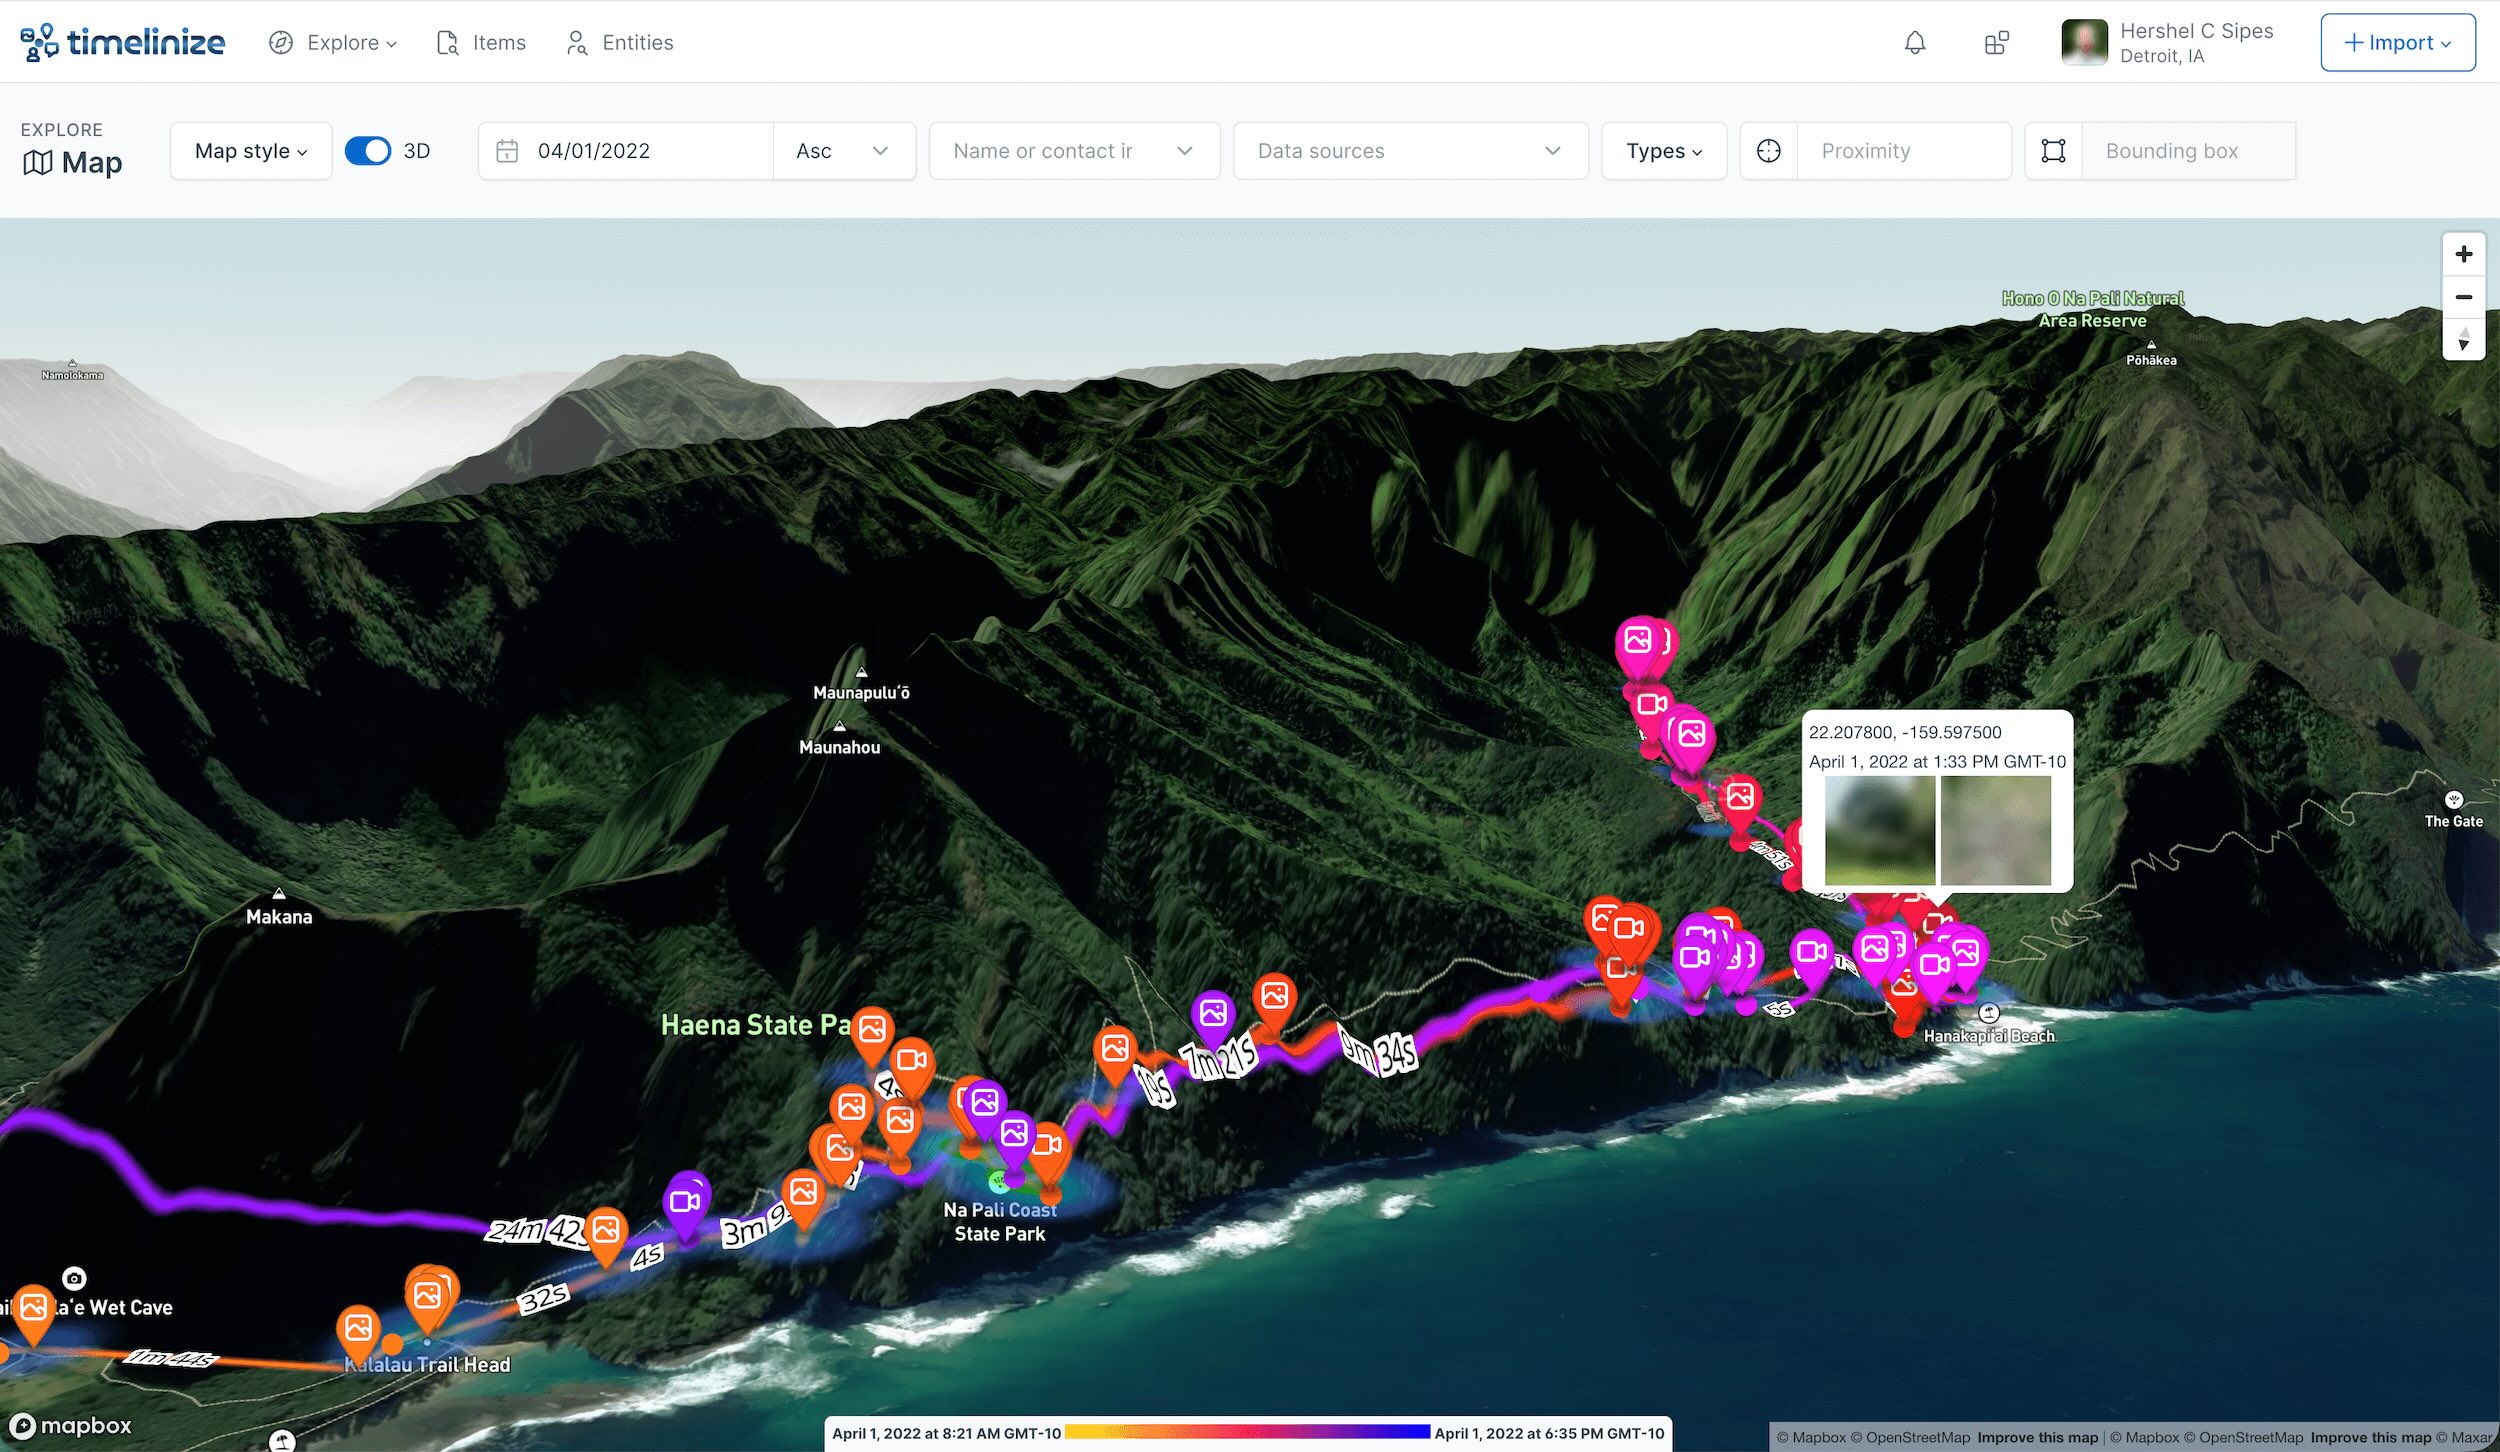Open left photo thumbnail in map popup

point(1879,830)
